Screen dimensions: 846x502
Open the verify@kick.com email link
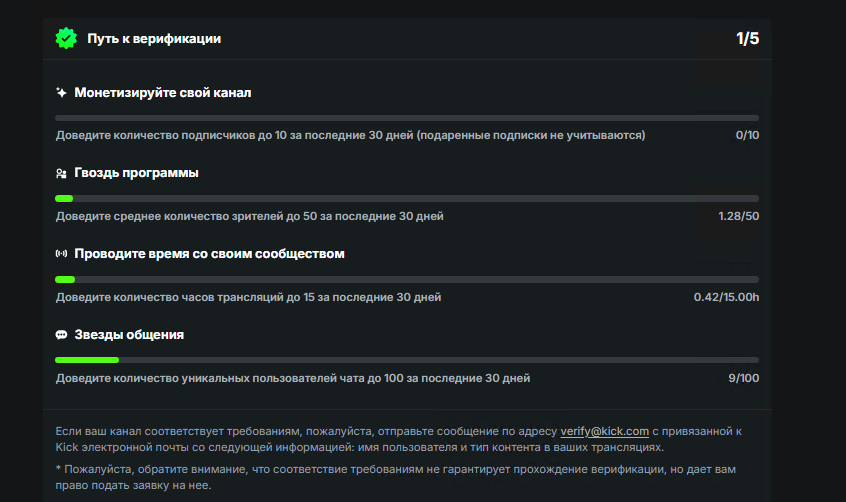coord(605,431)
